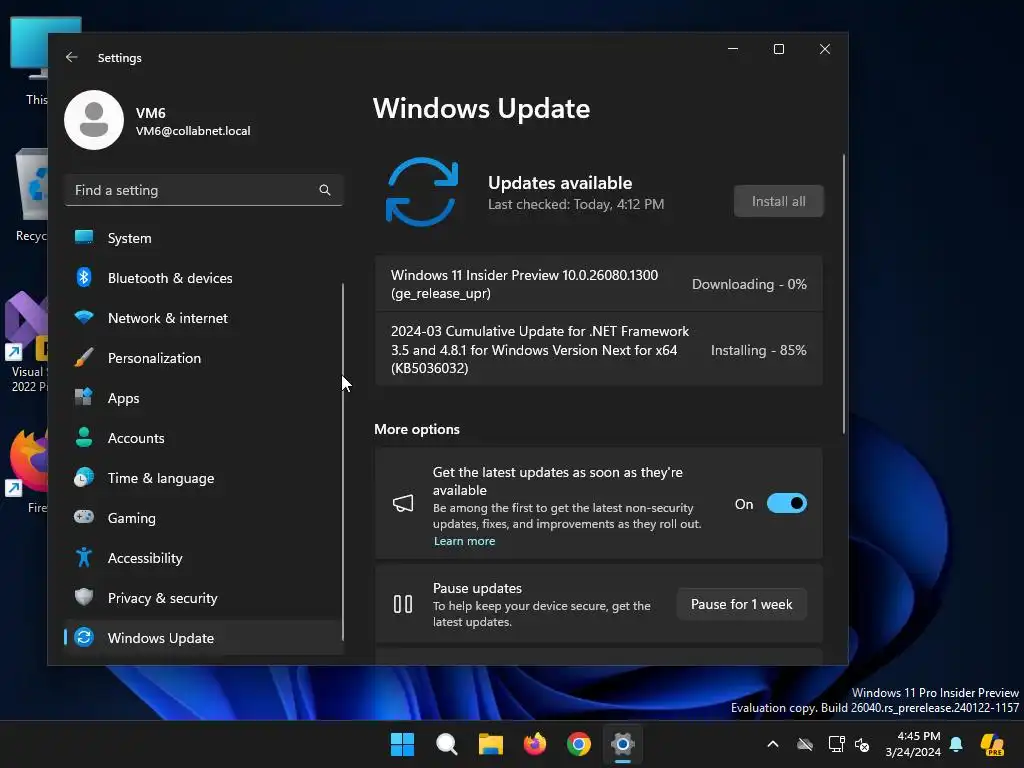Show hidden icons tray chevron
This screenshot has height=768, width=1024.
coord(773,744)
